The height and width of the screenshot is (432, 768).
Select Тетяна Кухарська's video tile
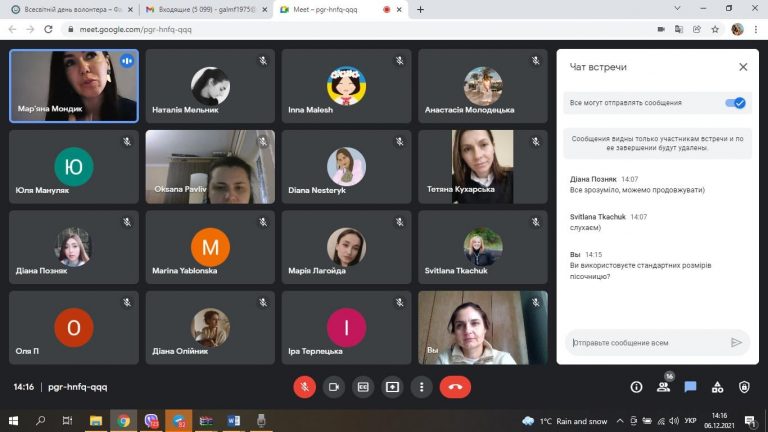coord(483,167)
